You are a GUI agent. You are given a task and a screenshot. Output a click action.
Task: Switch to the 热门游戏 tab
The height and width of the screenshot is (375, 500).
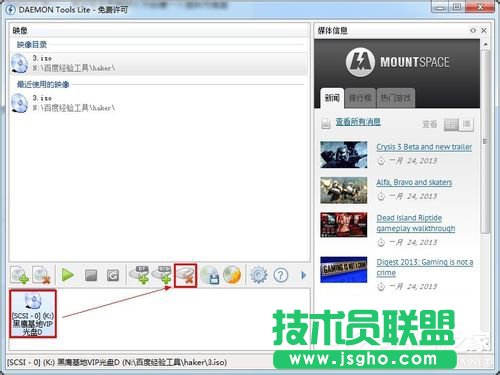coord(396,98)
